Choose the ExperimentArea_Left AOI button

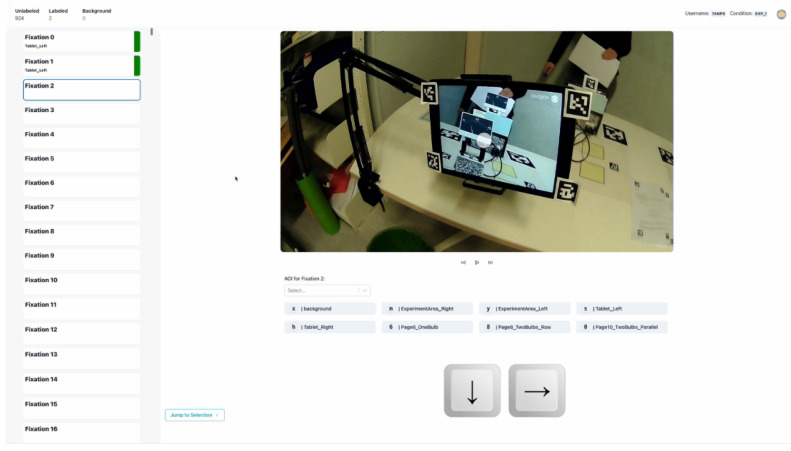pyautogui.click(x=525, y=309)
